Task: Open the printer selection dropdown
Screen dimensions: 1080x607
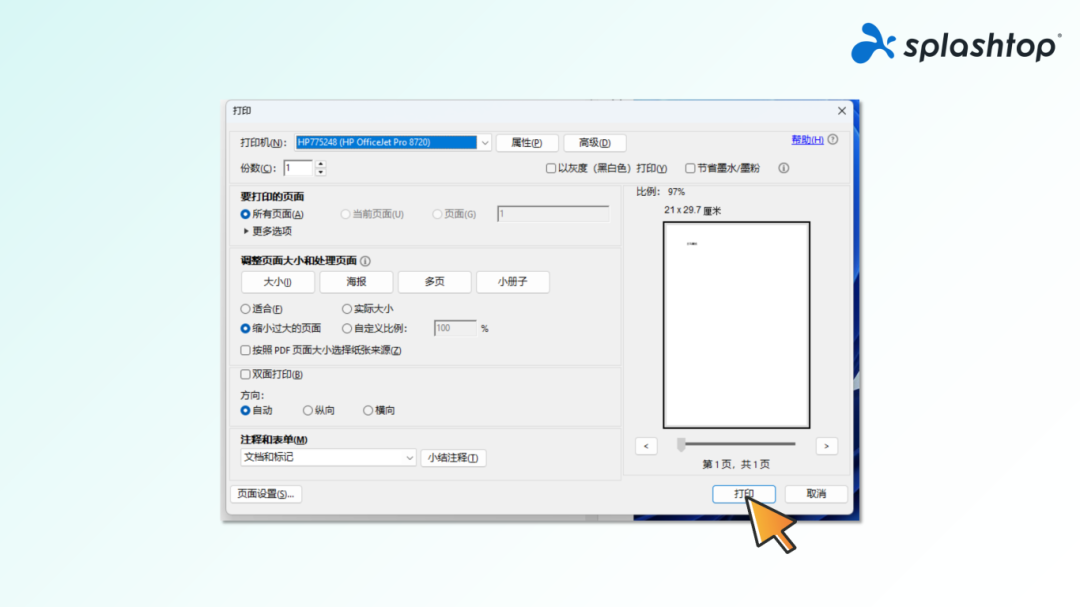Action: 485,142
